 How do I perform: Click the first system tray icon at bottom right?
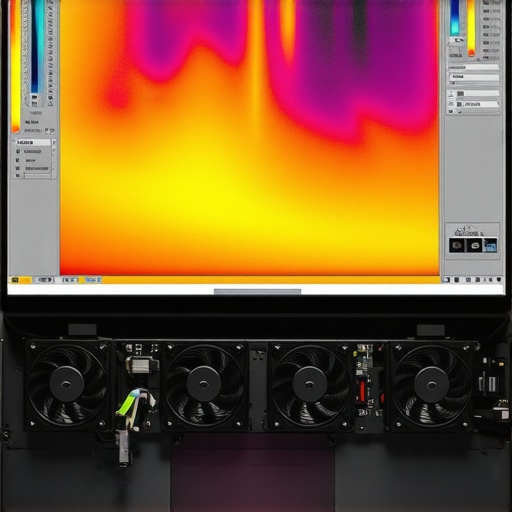click(x=446, y=280)
